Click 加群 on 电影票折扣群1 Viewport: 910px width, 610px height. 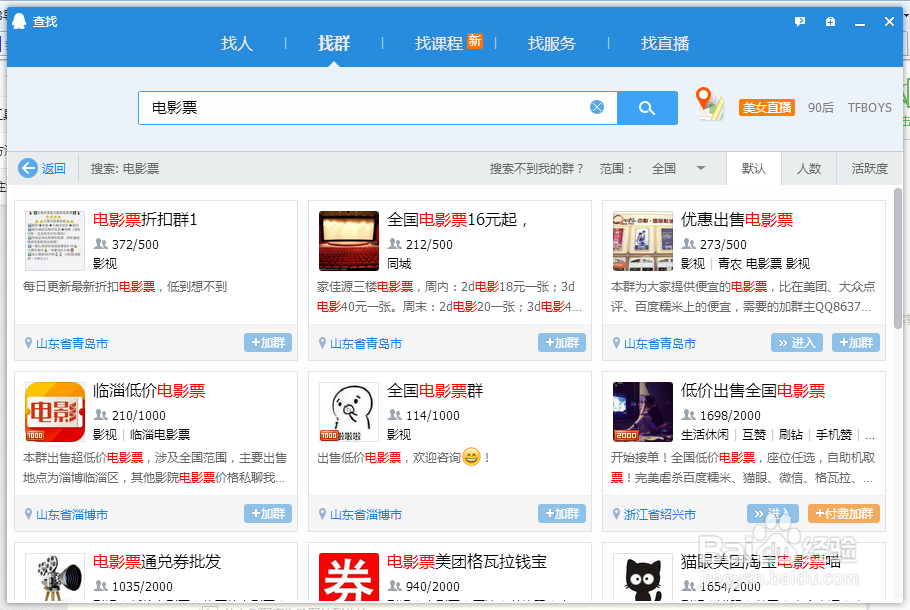click(268, 342)
